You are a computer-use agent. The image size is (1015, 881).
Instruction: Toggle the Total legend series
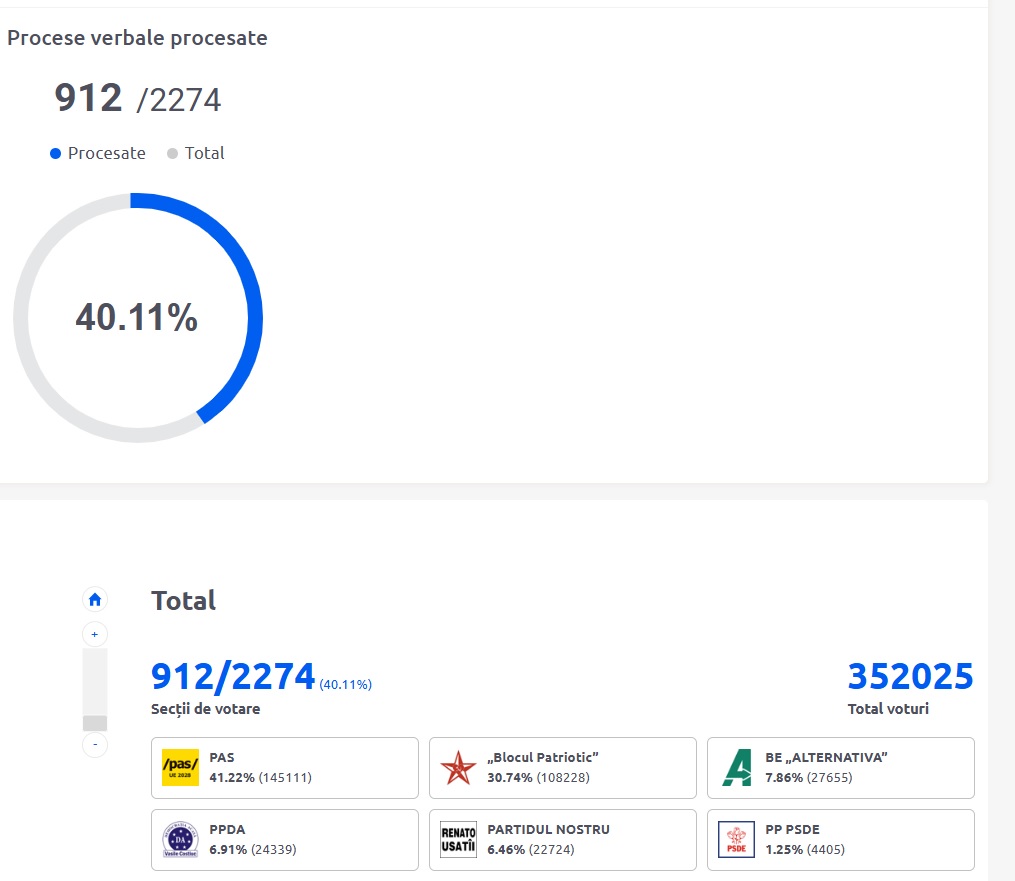tap(196, 153)
